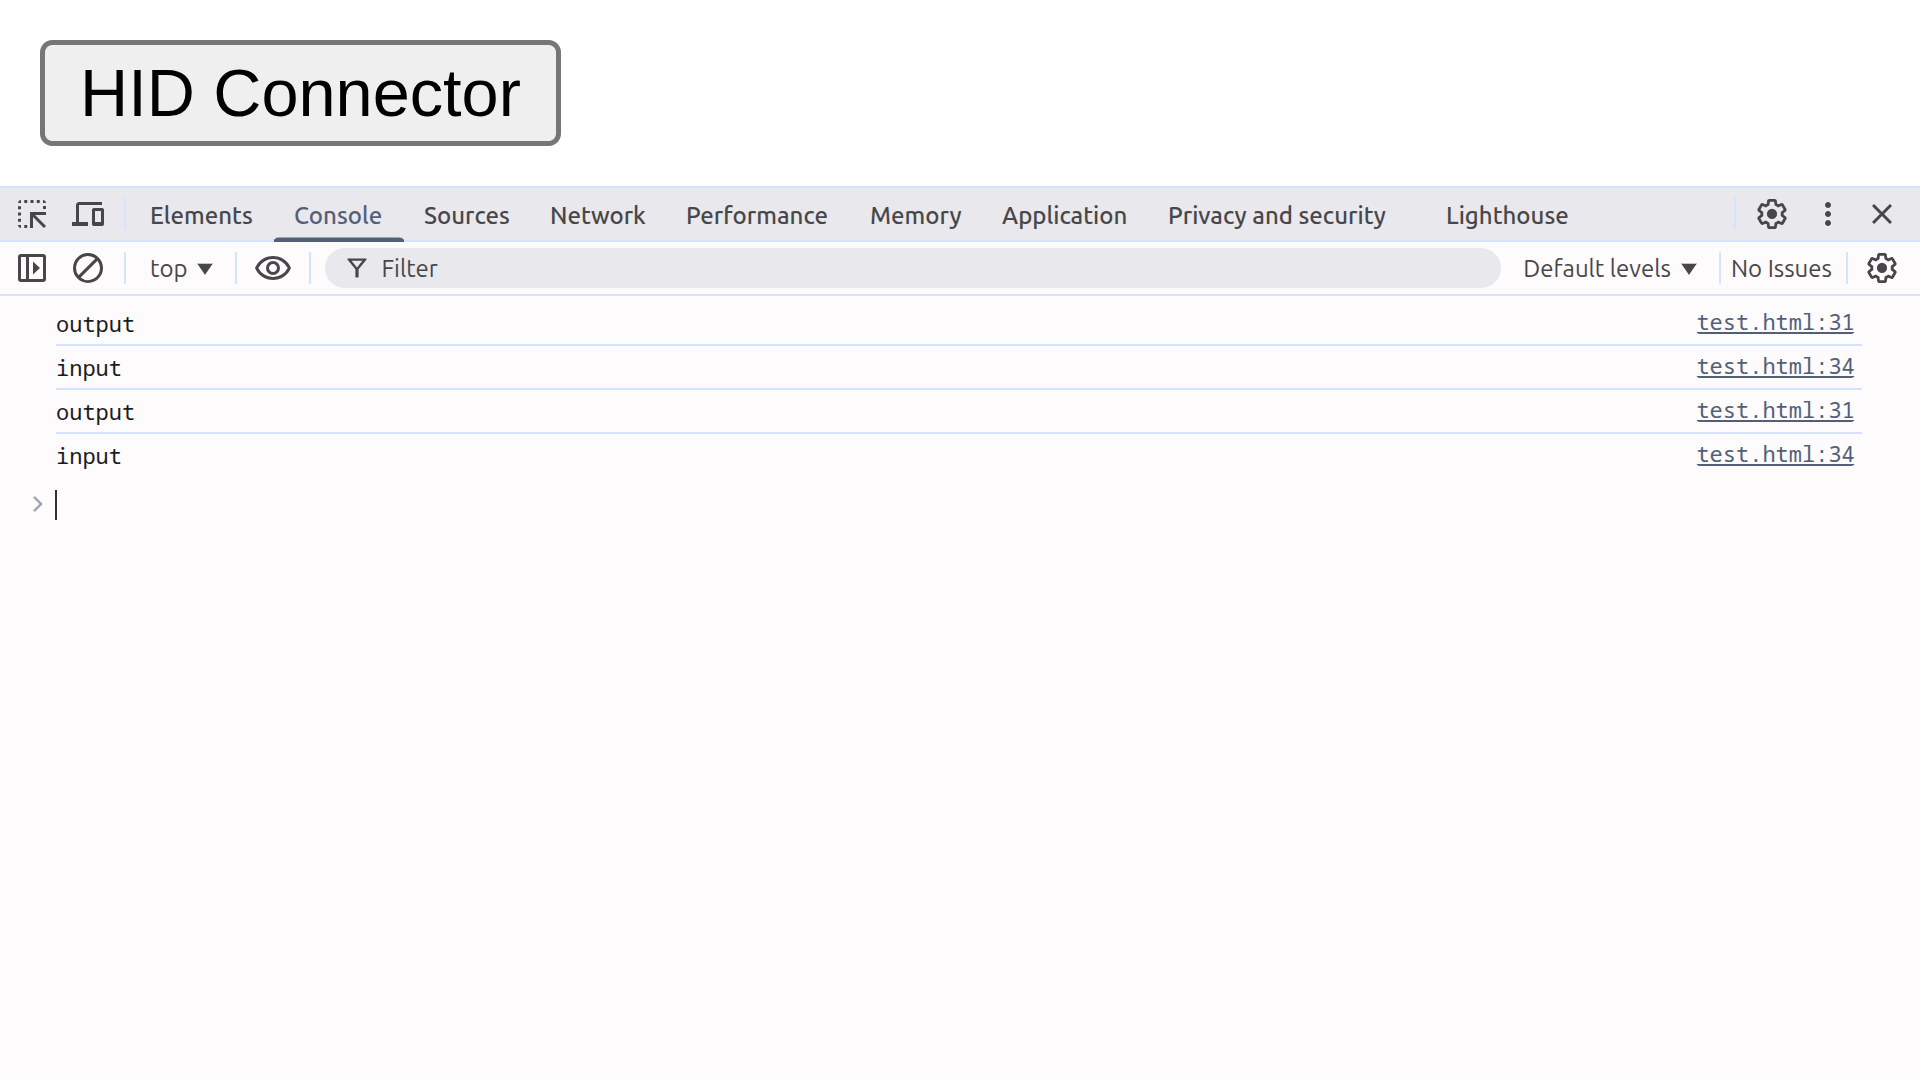This screenshot has width=1920, height=1080.
Task: Open the Performance tab
Action: (x=756, y=215)
